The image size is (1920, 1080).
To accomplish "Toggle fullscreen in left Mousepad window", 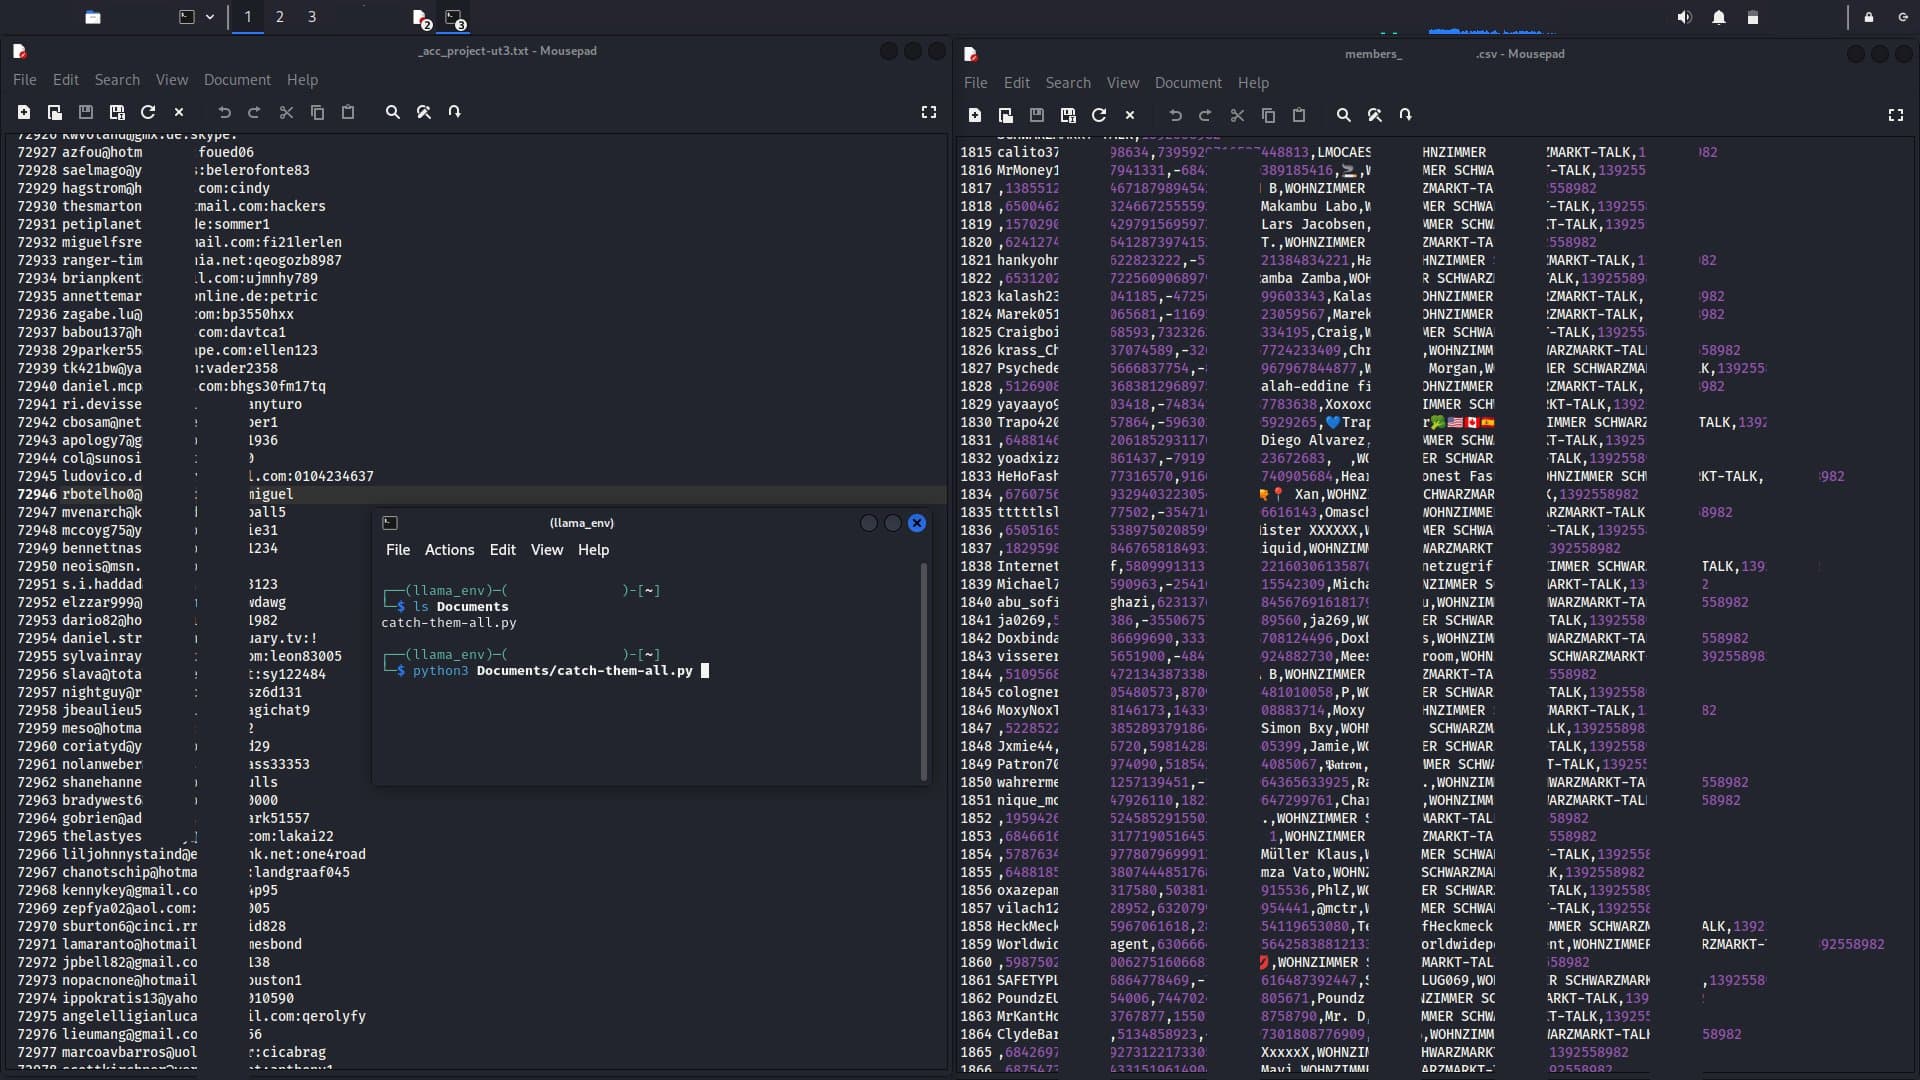I will tap(929, 113).
